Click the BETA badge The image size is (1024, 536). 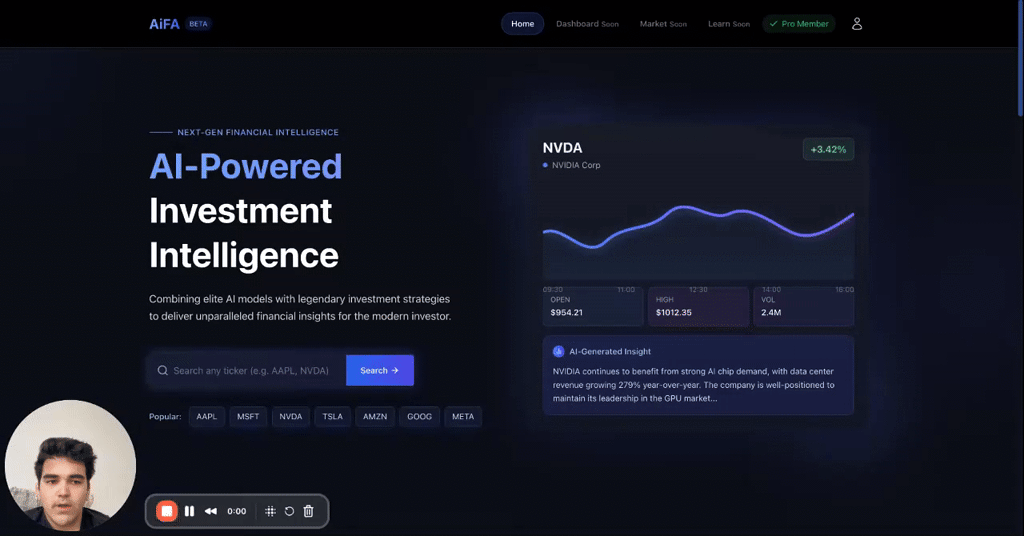[x=198, y=24]
